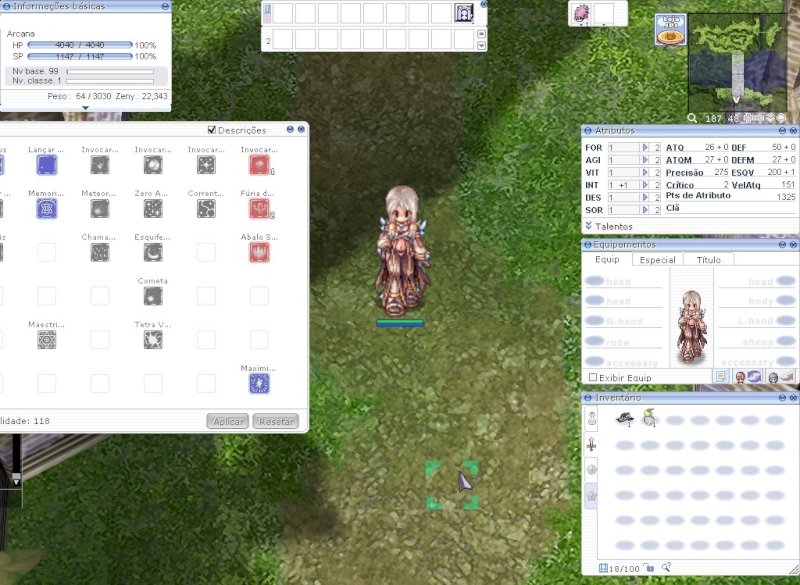Image resolution: width=800 pixels, height=585 pixels.
Task: Toggle the Descrições checkbox
Action: point(212,130)
